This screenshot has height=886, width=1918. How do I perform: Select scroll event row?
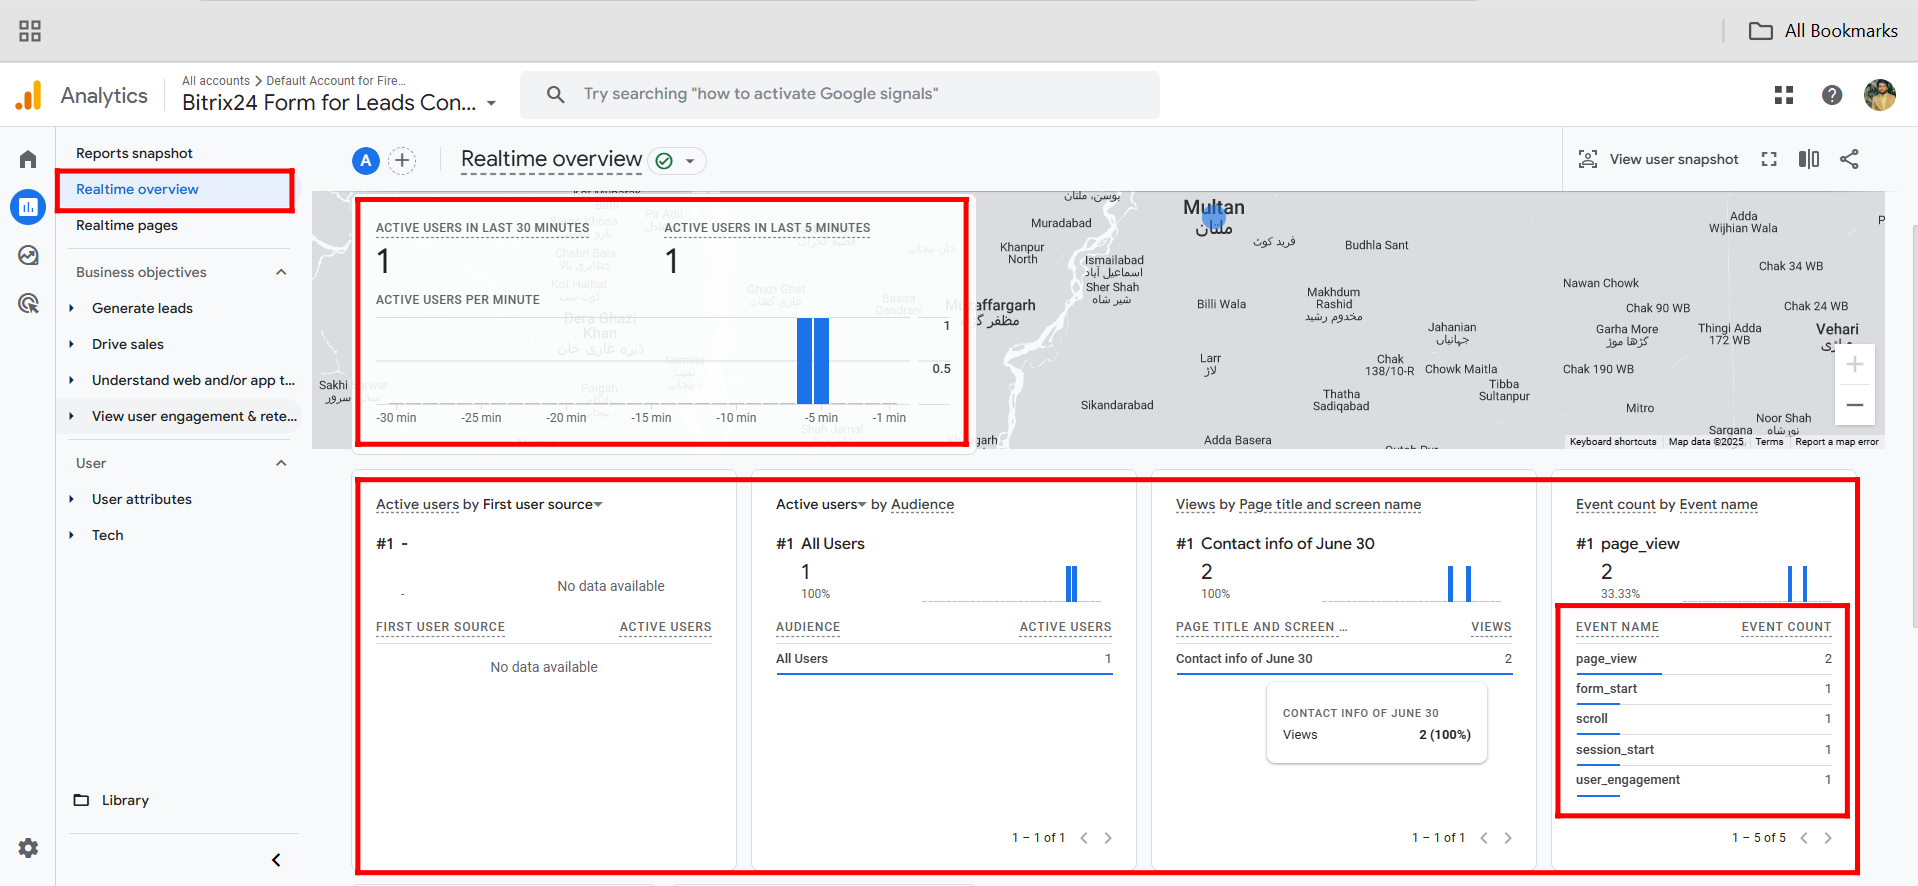tap(1704, 719)
